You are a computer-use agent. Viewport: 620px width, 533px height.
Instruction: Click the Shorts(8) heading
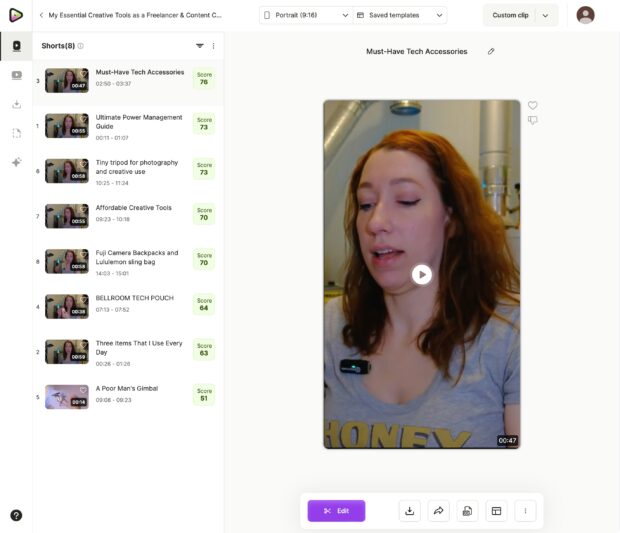tap(58, 46)
